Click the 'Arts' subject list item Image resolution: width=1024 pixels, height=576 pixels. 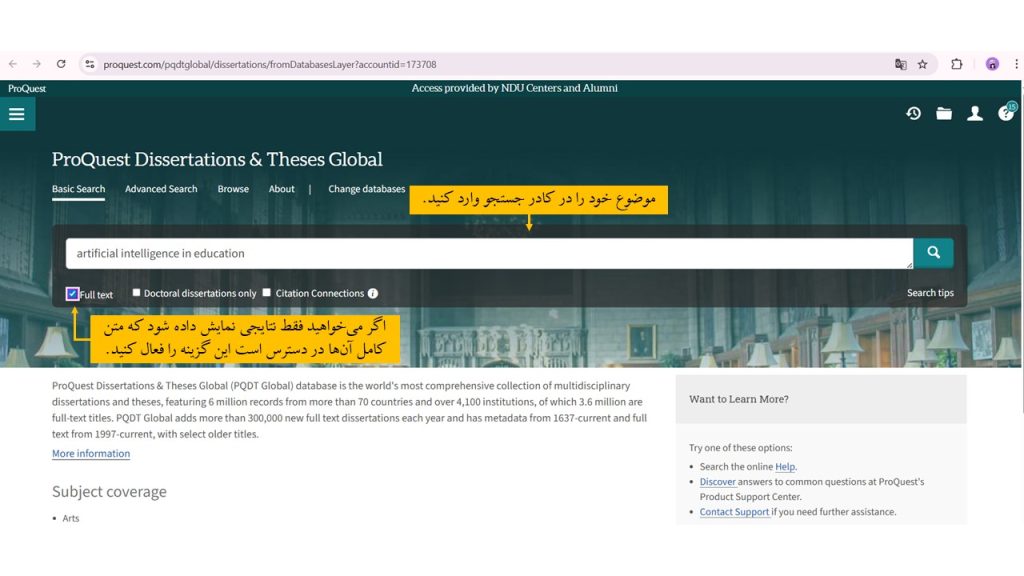pos(71,518)
